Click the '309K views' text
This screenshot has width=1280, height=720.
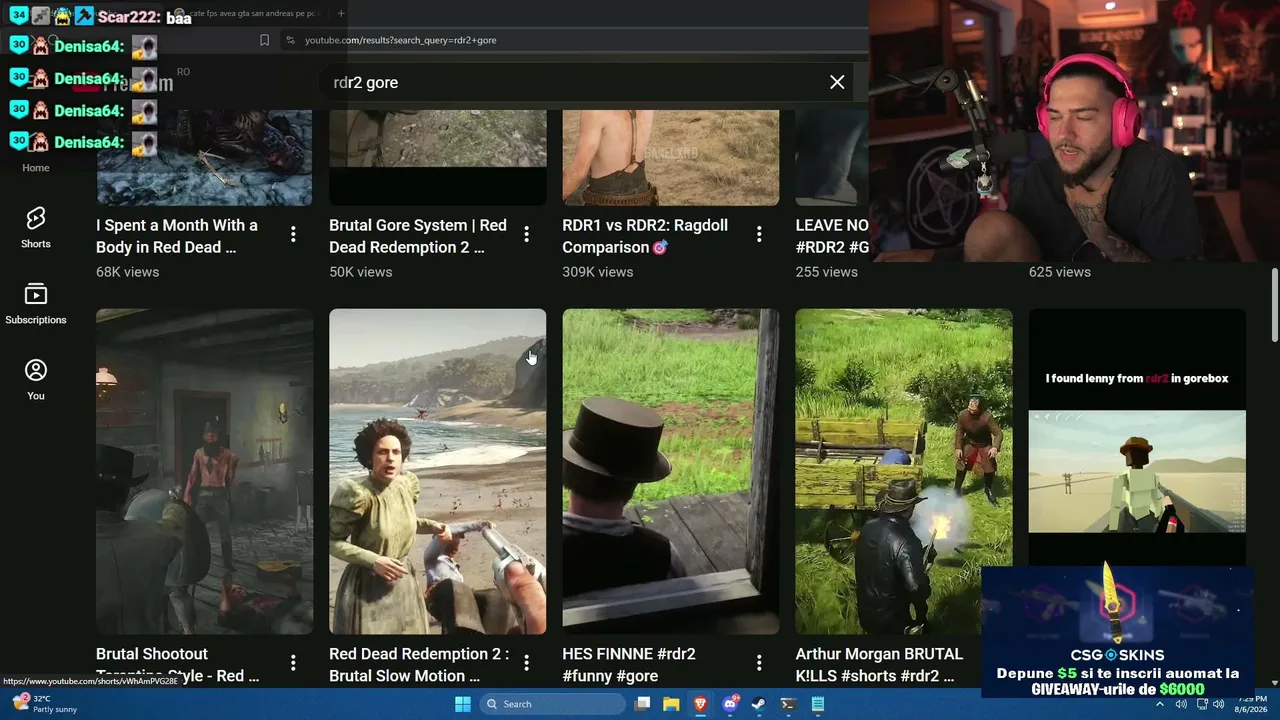(x=597, y=272)
